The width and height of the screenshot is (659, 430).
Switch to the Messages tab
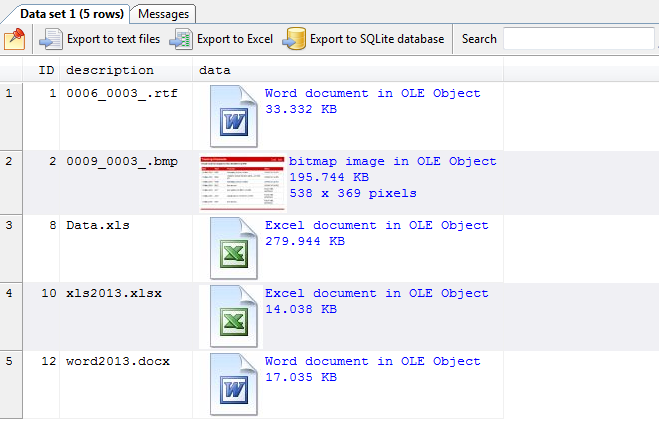point(163,14)
